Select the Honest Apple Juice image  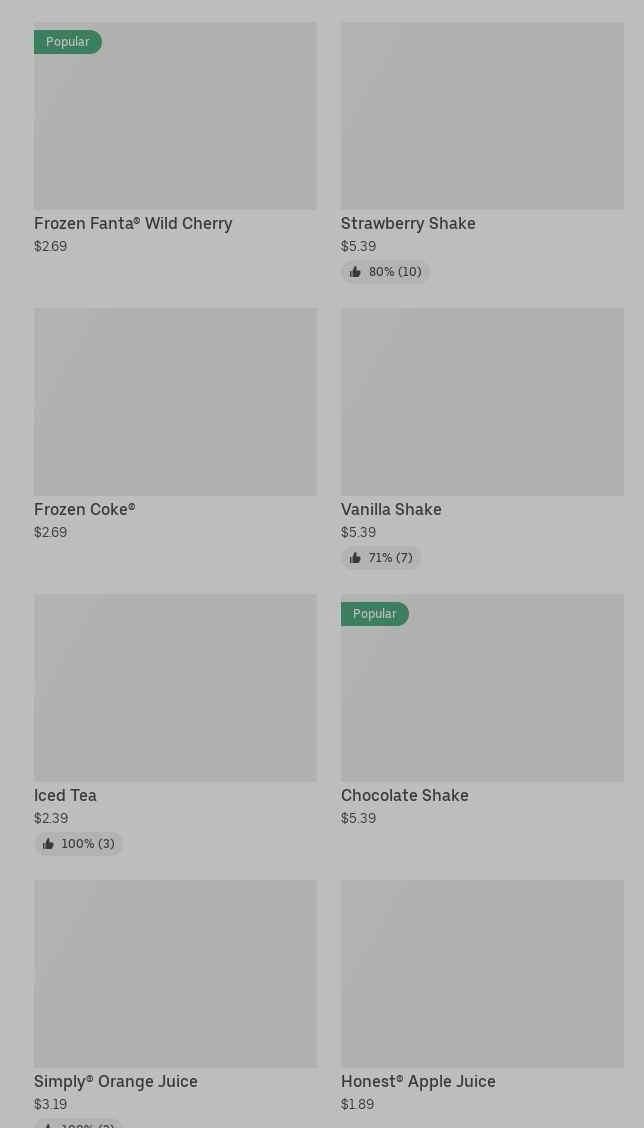pyautogui.click(x=482, y=974)
